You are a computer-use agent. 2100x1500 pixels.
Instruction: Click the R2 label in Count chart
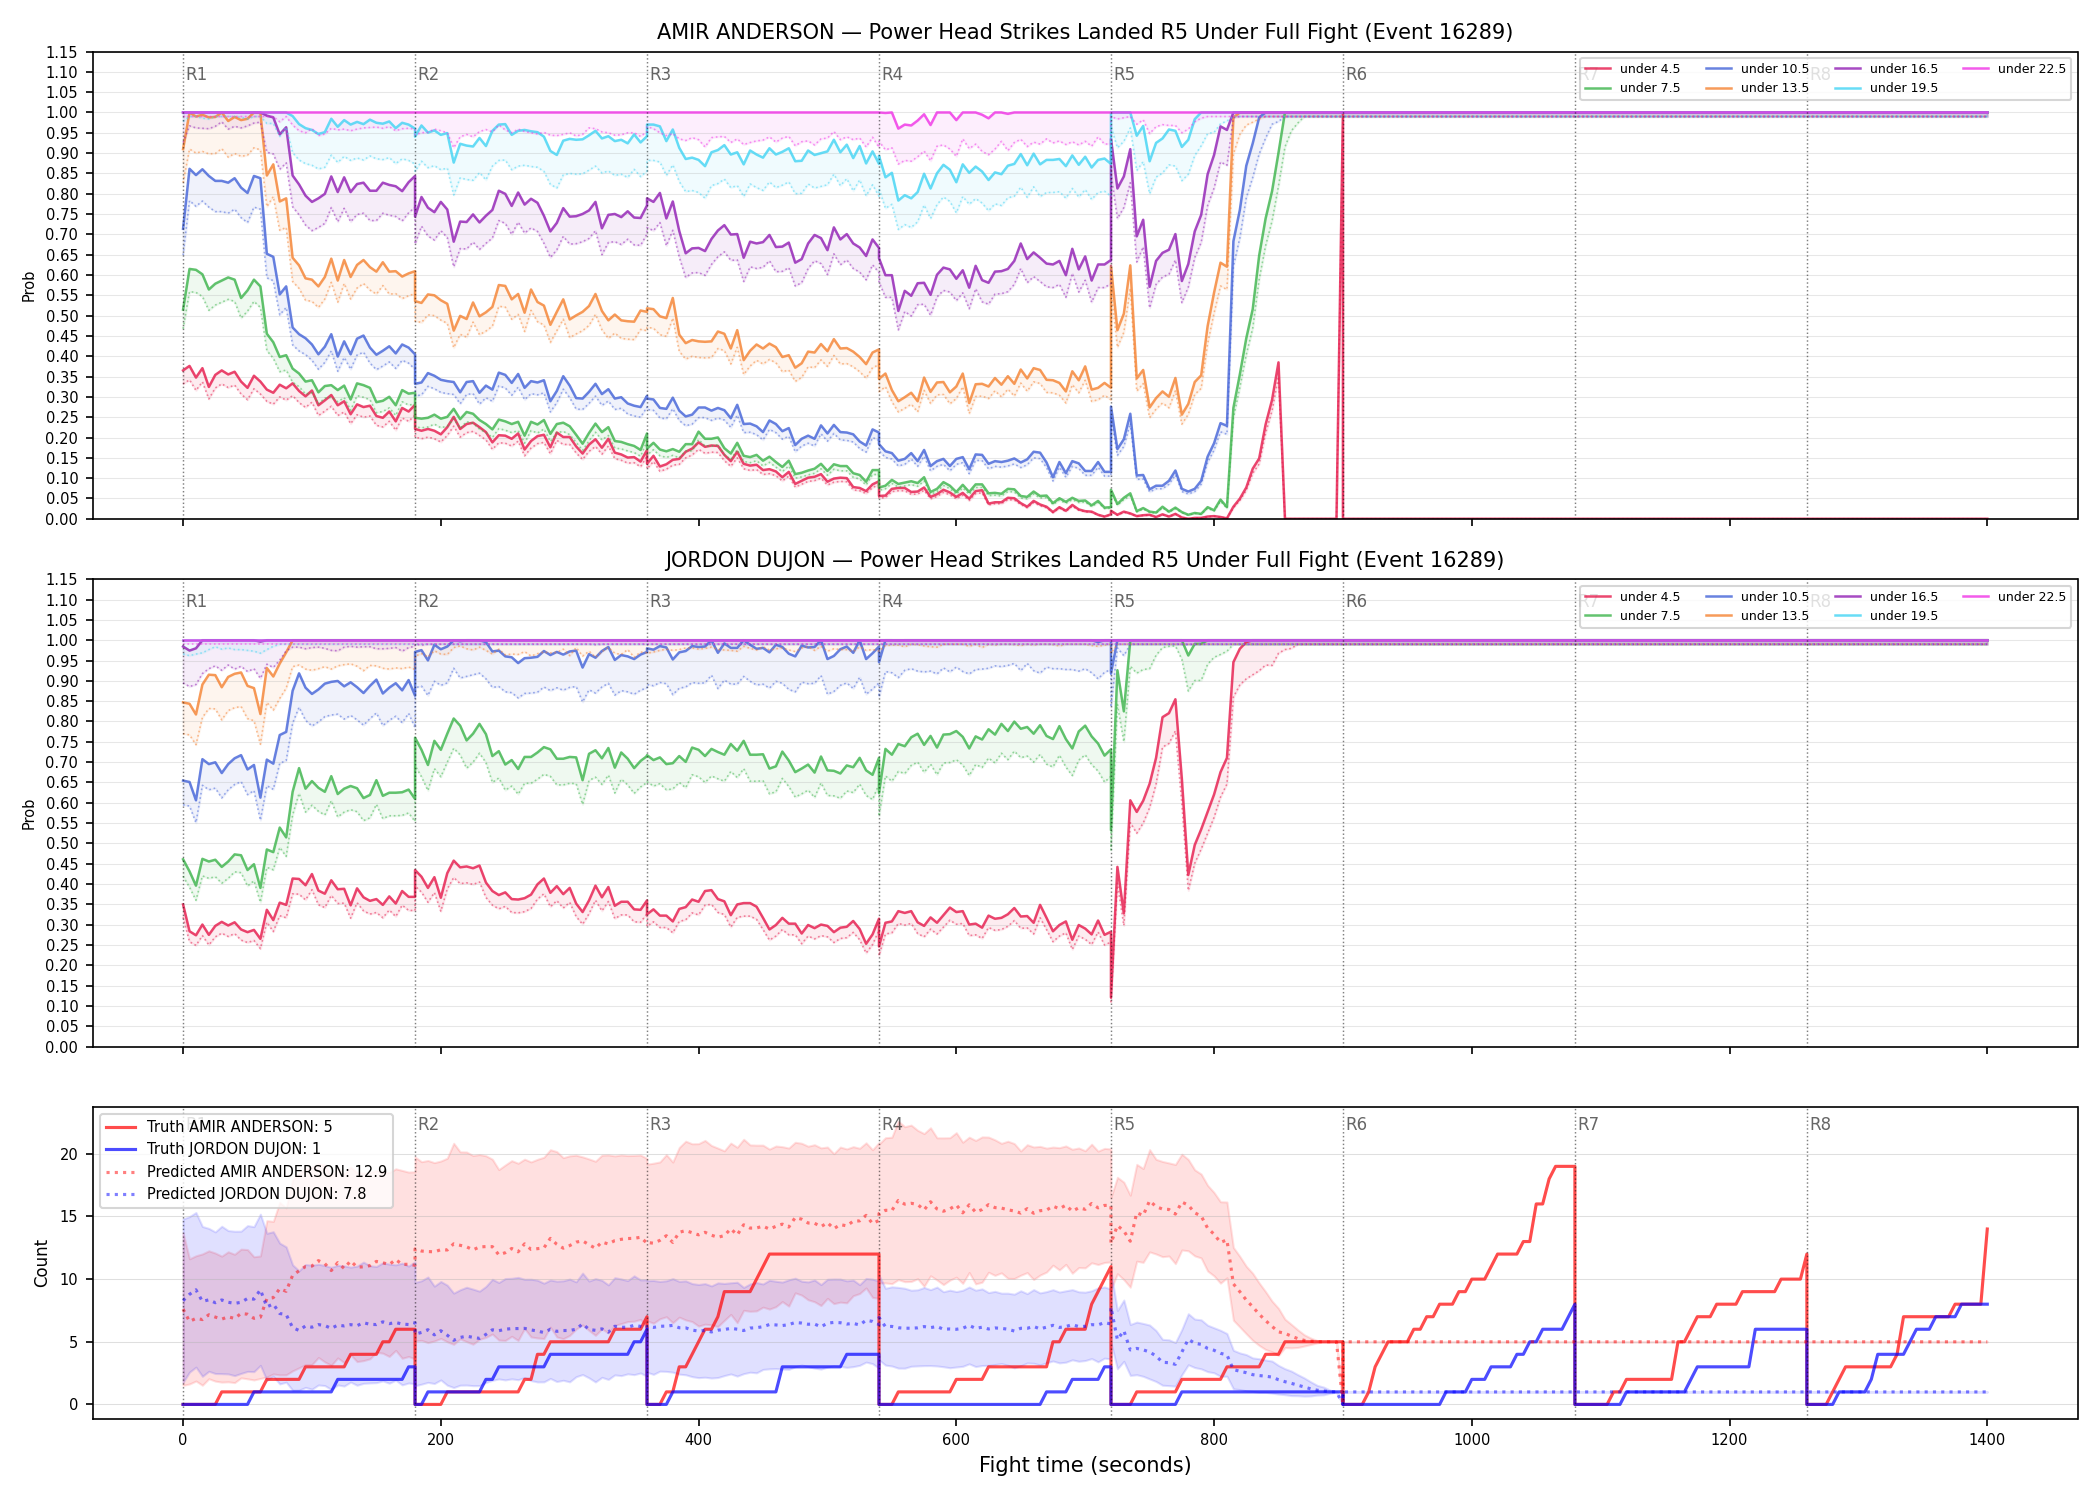click(428, 1124)
